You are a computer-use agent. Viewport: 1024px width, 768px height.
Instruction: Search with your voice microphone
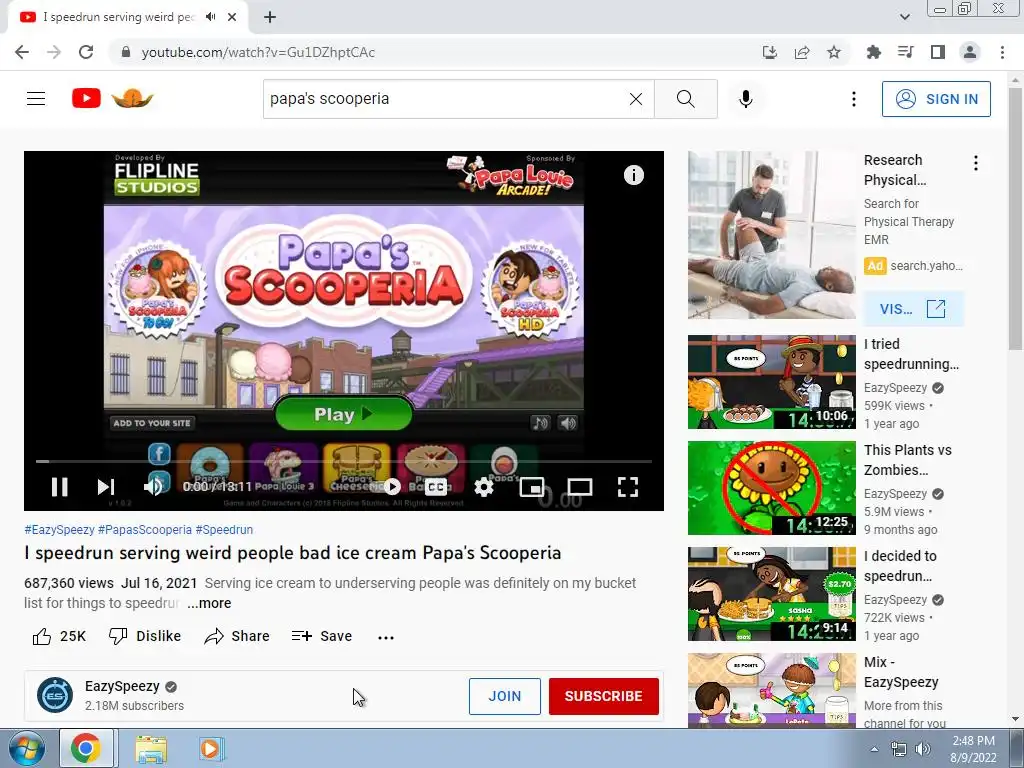746,99
